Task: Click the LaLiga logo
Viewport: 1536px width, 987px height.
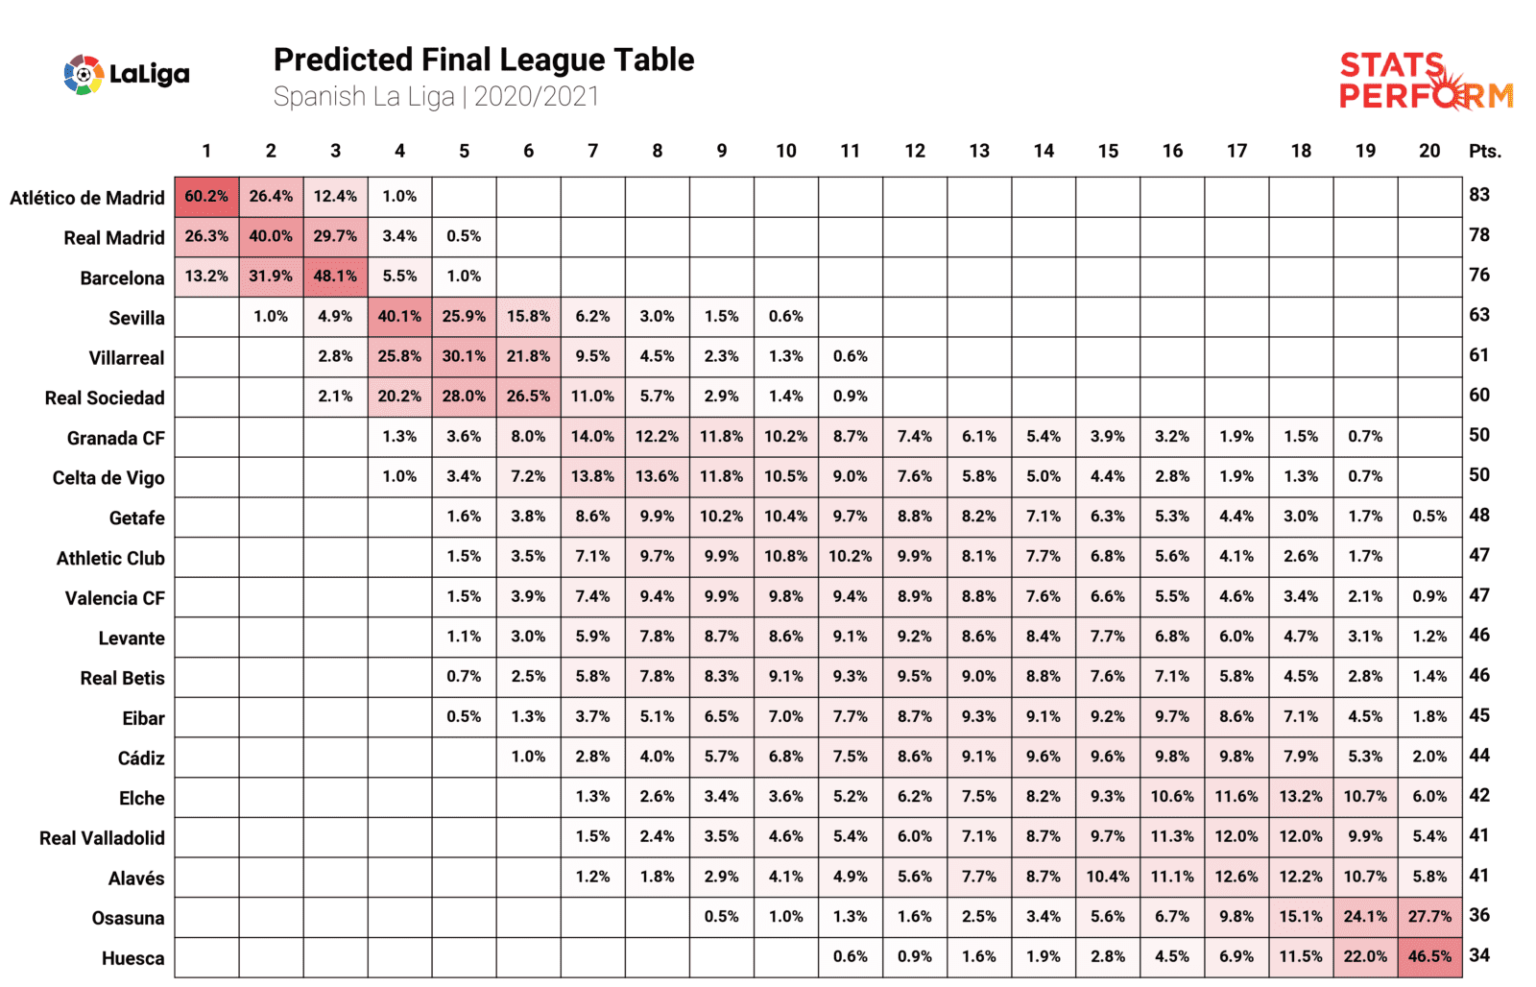Action: (x=126, y=74)
